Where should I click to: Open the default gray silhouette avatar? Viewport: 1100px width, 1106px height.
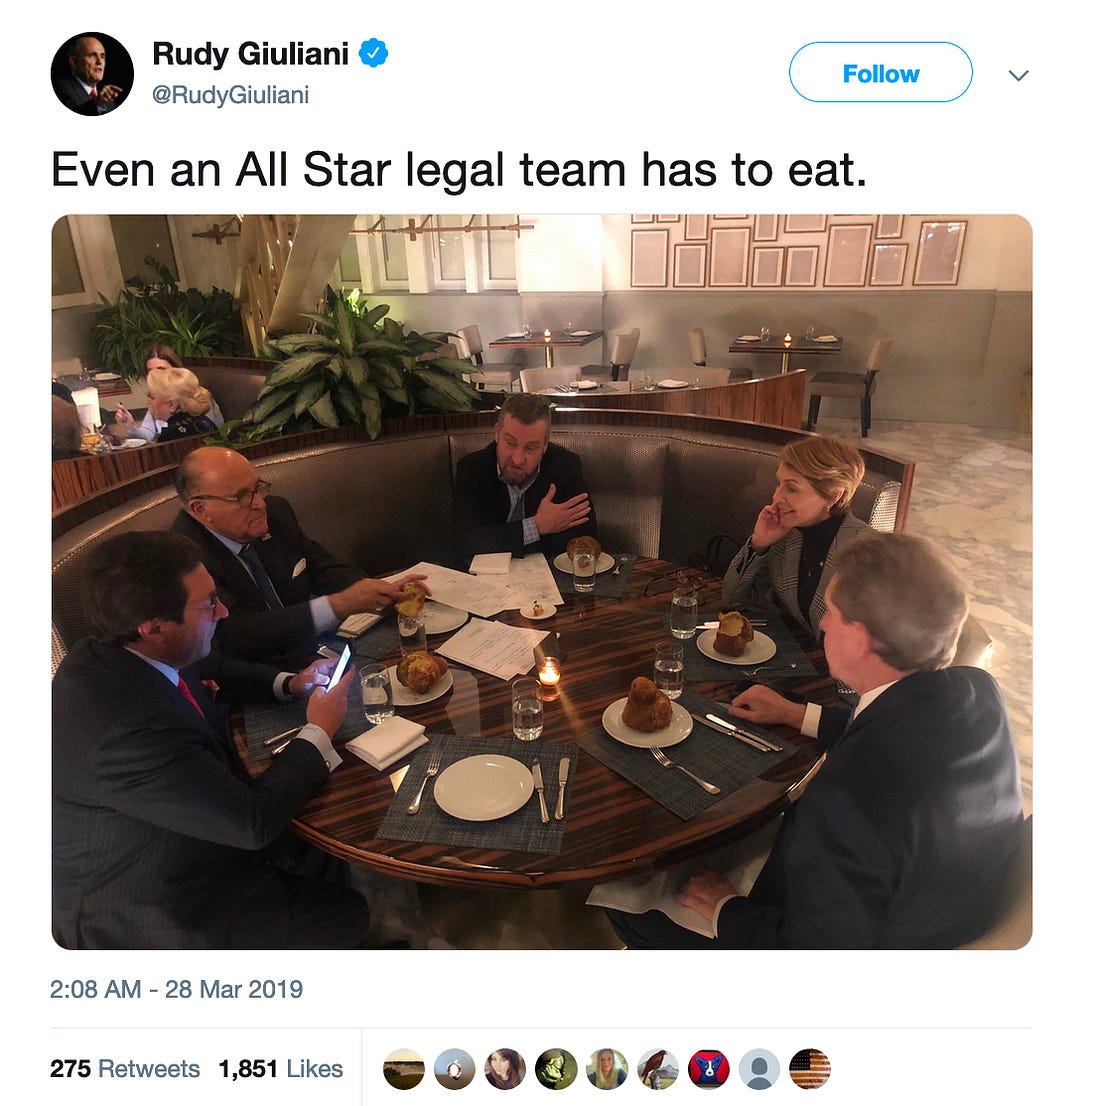[x=758, y=1069]
